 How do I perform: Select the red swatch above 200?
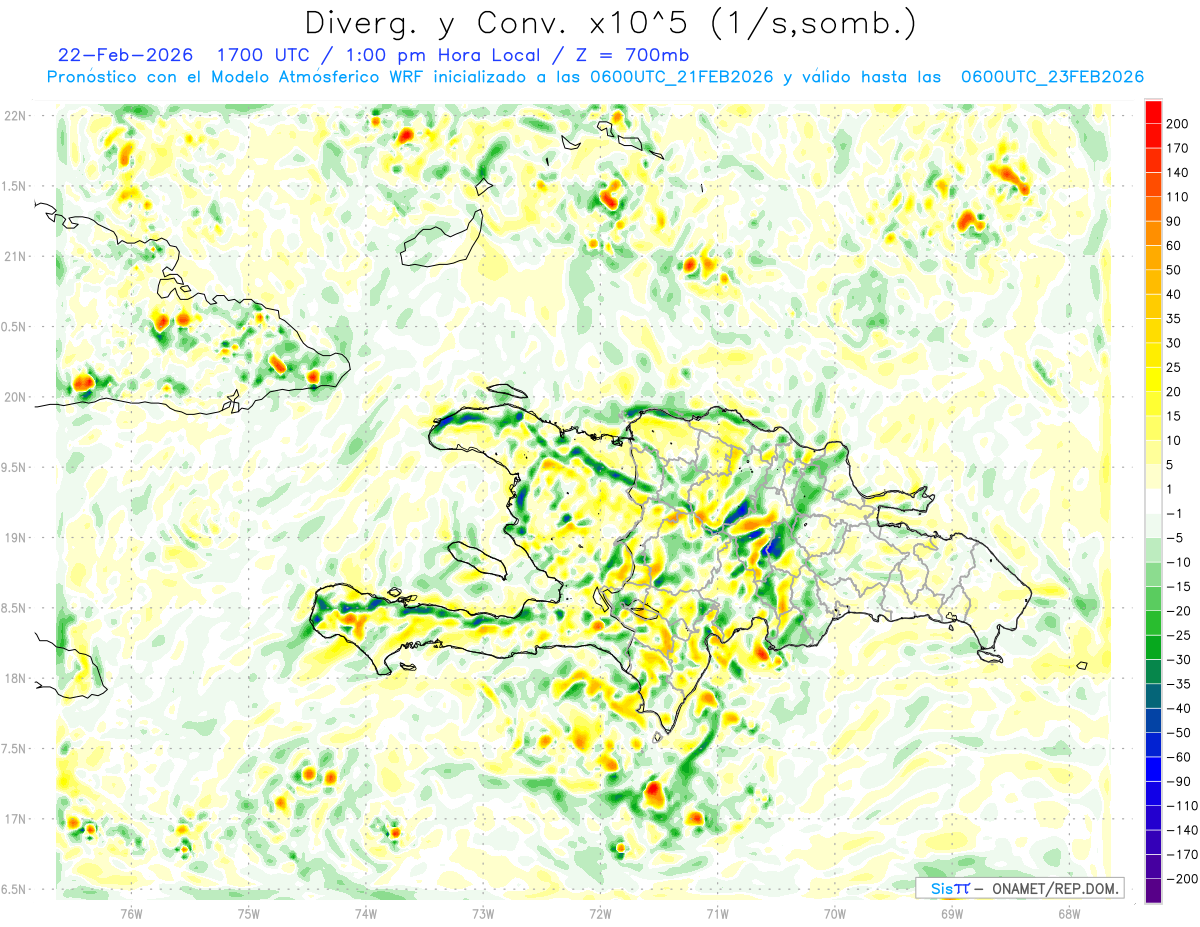coord(1154,112)
